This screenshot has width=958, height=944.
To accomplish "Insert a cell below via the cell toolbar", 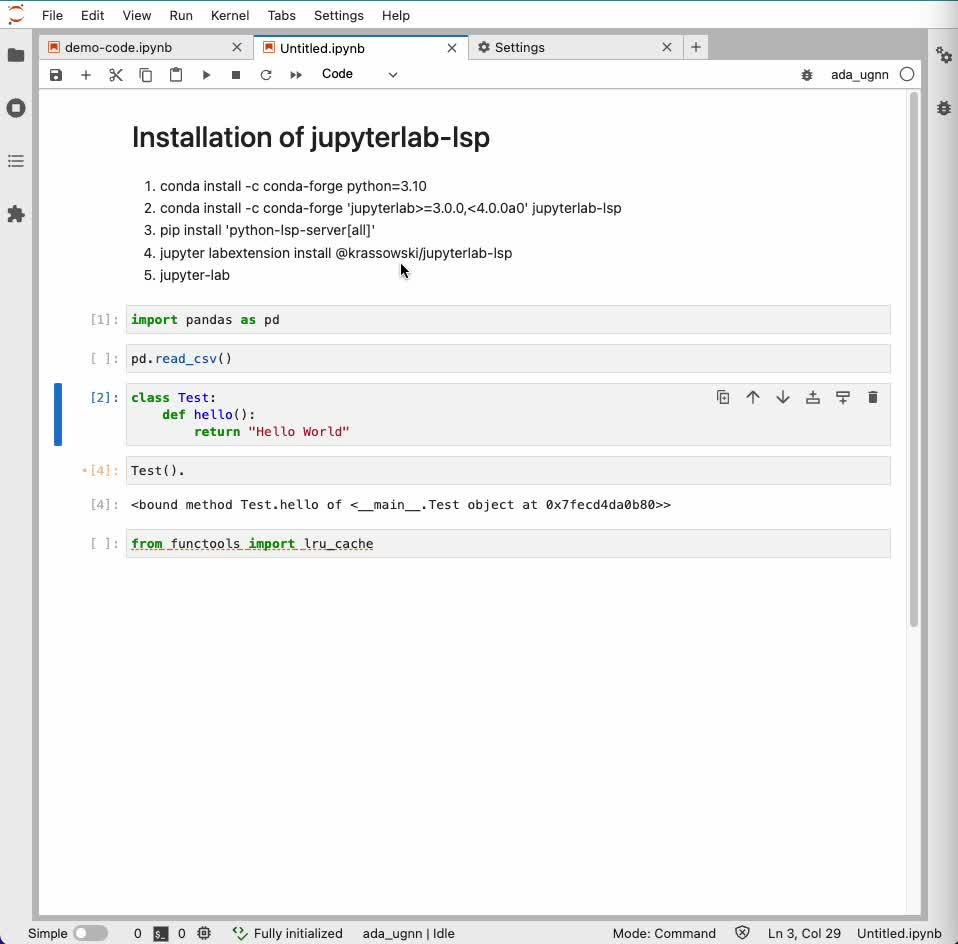I will tap(843, 397).
